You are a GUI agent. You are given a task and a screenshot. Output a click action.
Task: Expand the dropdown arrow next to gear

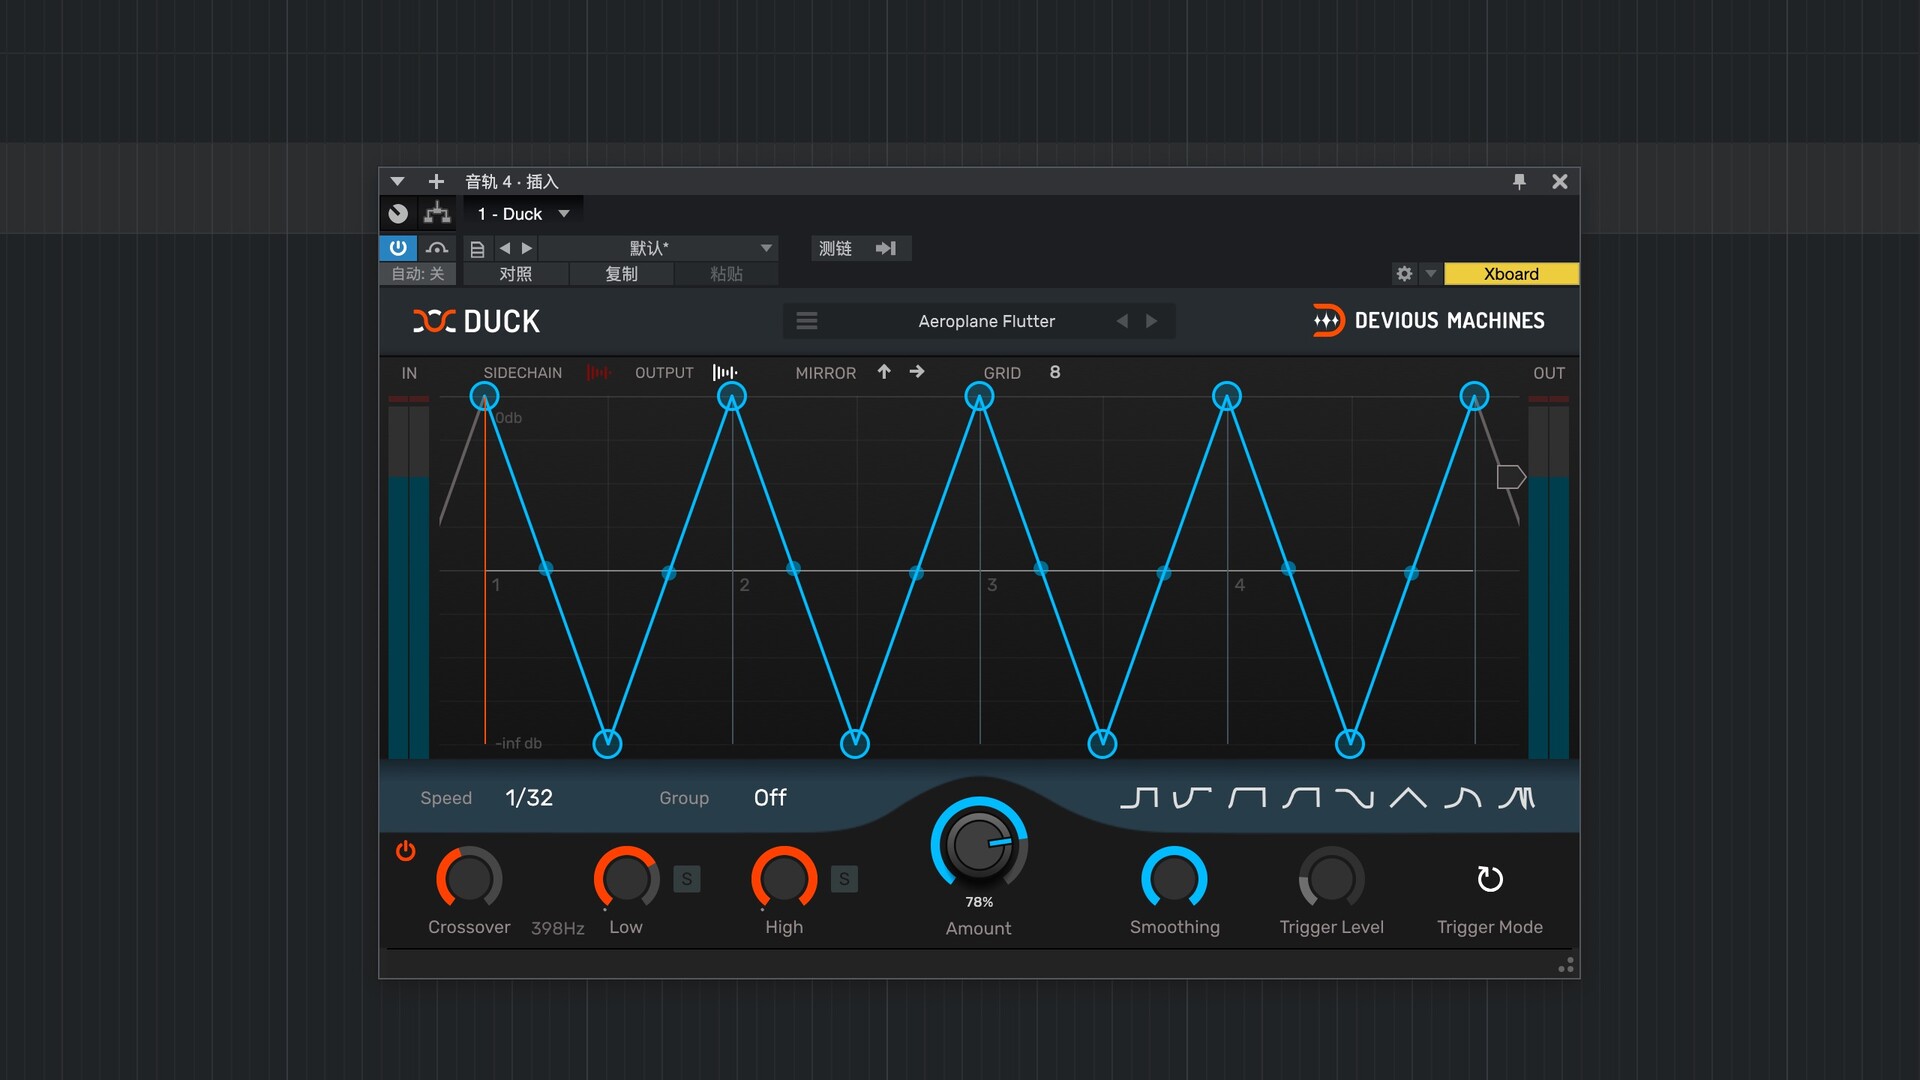point(1431,274)
